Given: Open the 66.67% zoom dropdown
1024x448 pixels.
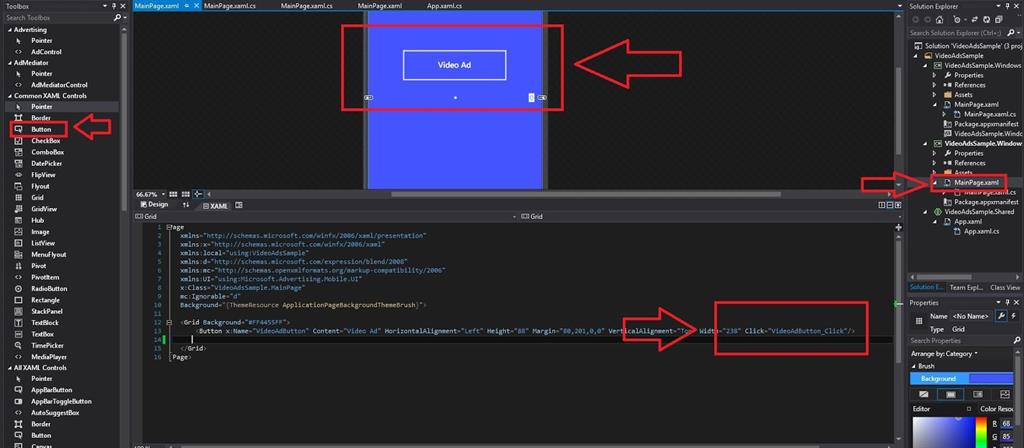Looking at the screenshot, I should pyautogui.click(x=163, y=194).
